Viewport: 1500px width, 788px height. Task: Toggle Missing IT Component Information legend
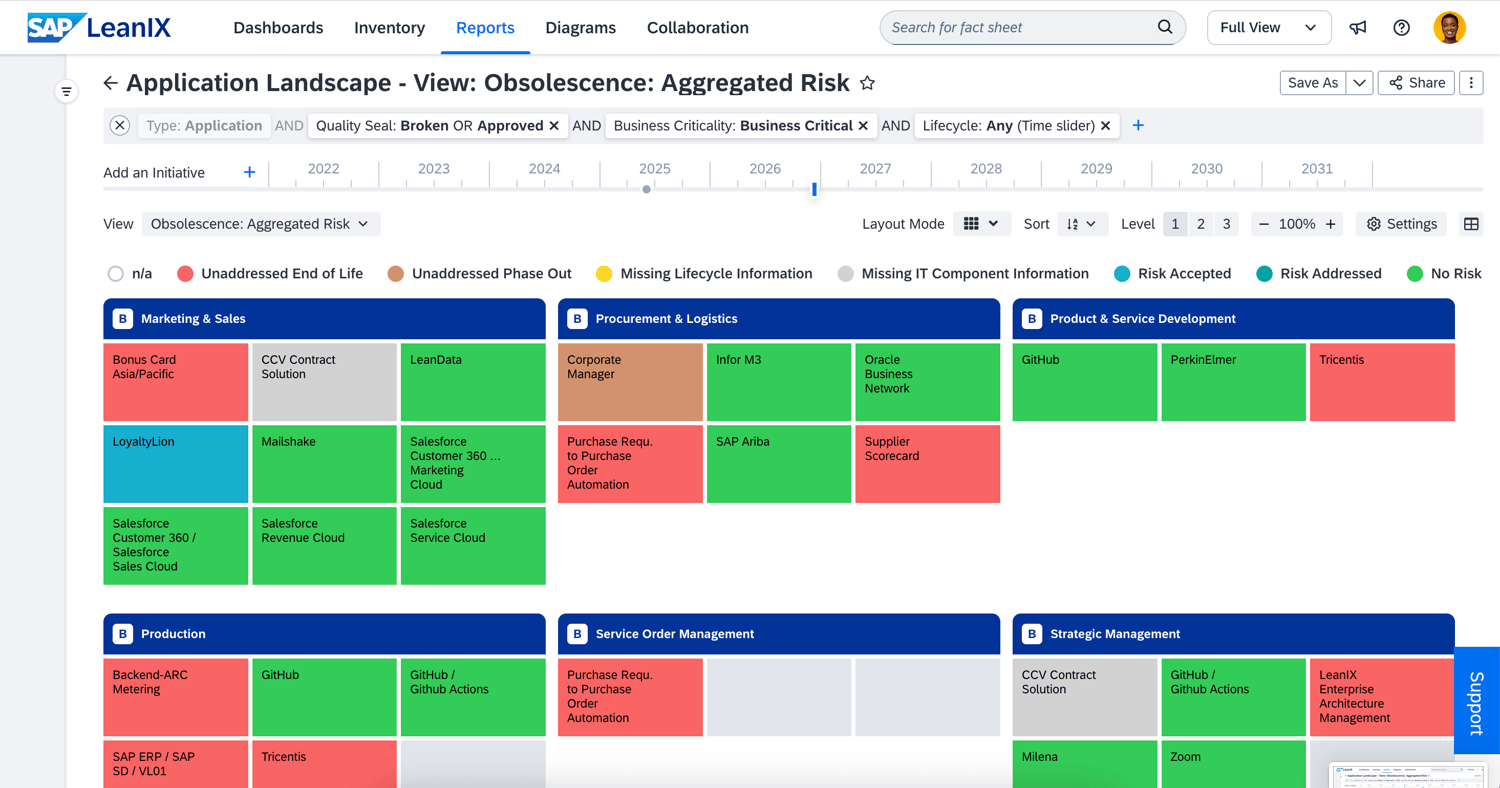click(x=963, y=273)
